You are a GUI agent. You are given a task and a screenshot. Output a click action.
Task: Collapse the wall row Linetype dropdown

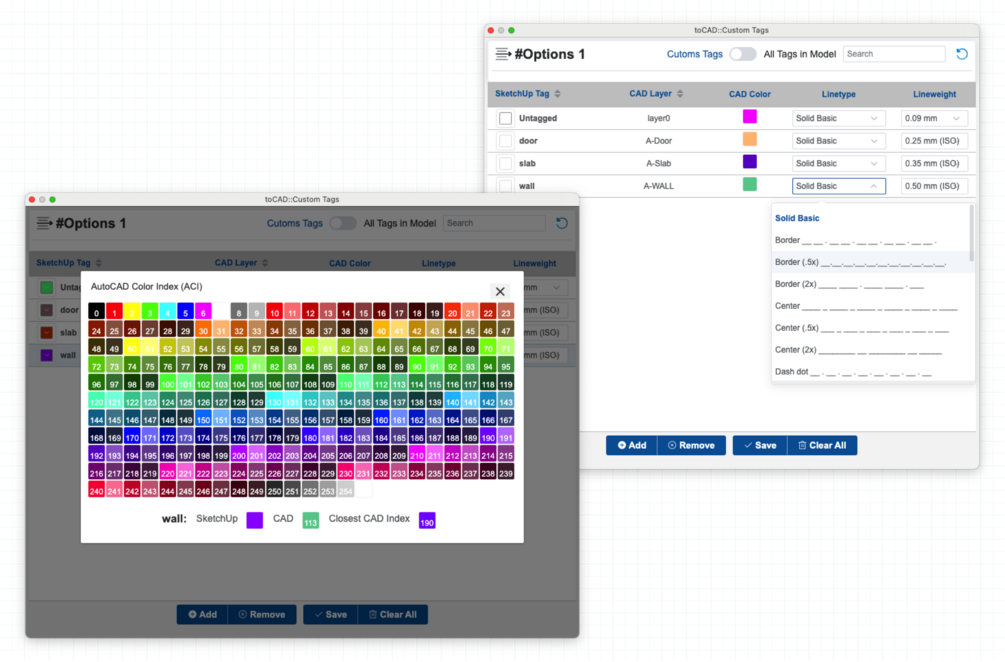click(838, 186)
